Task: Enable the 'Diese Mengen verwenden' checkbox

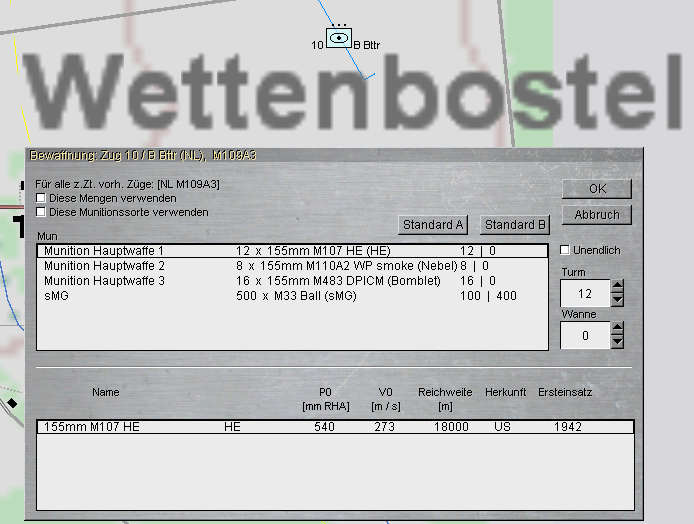Action: [x=41, y=199]
